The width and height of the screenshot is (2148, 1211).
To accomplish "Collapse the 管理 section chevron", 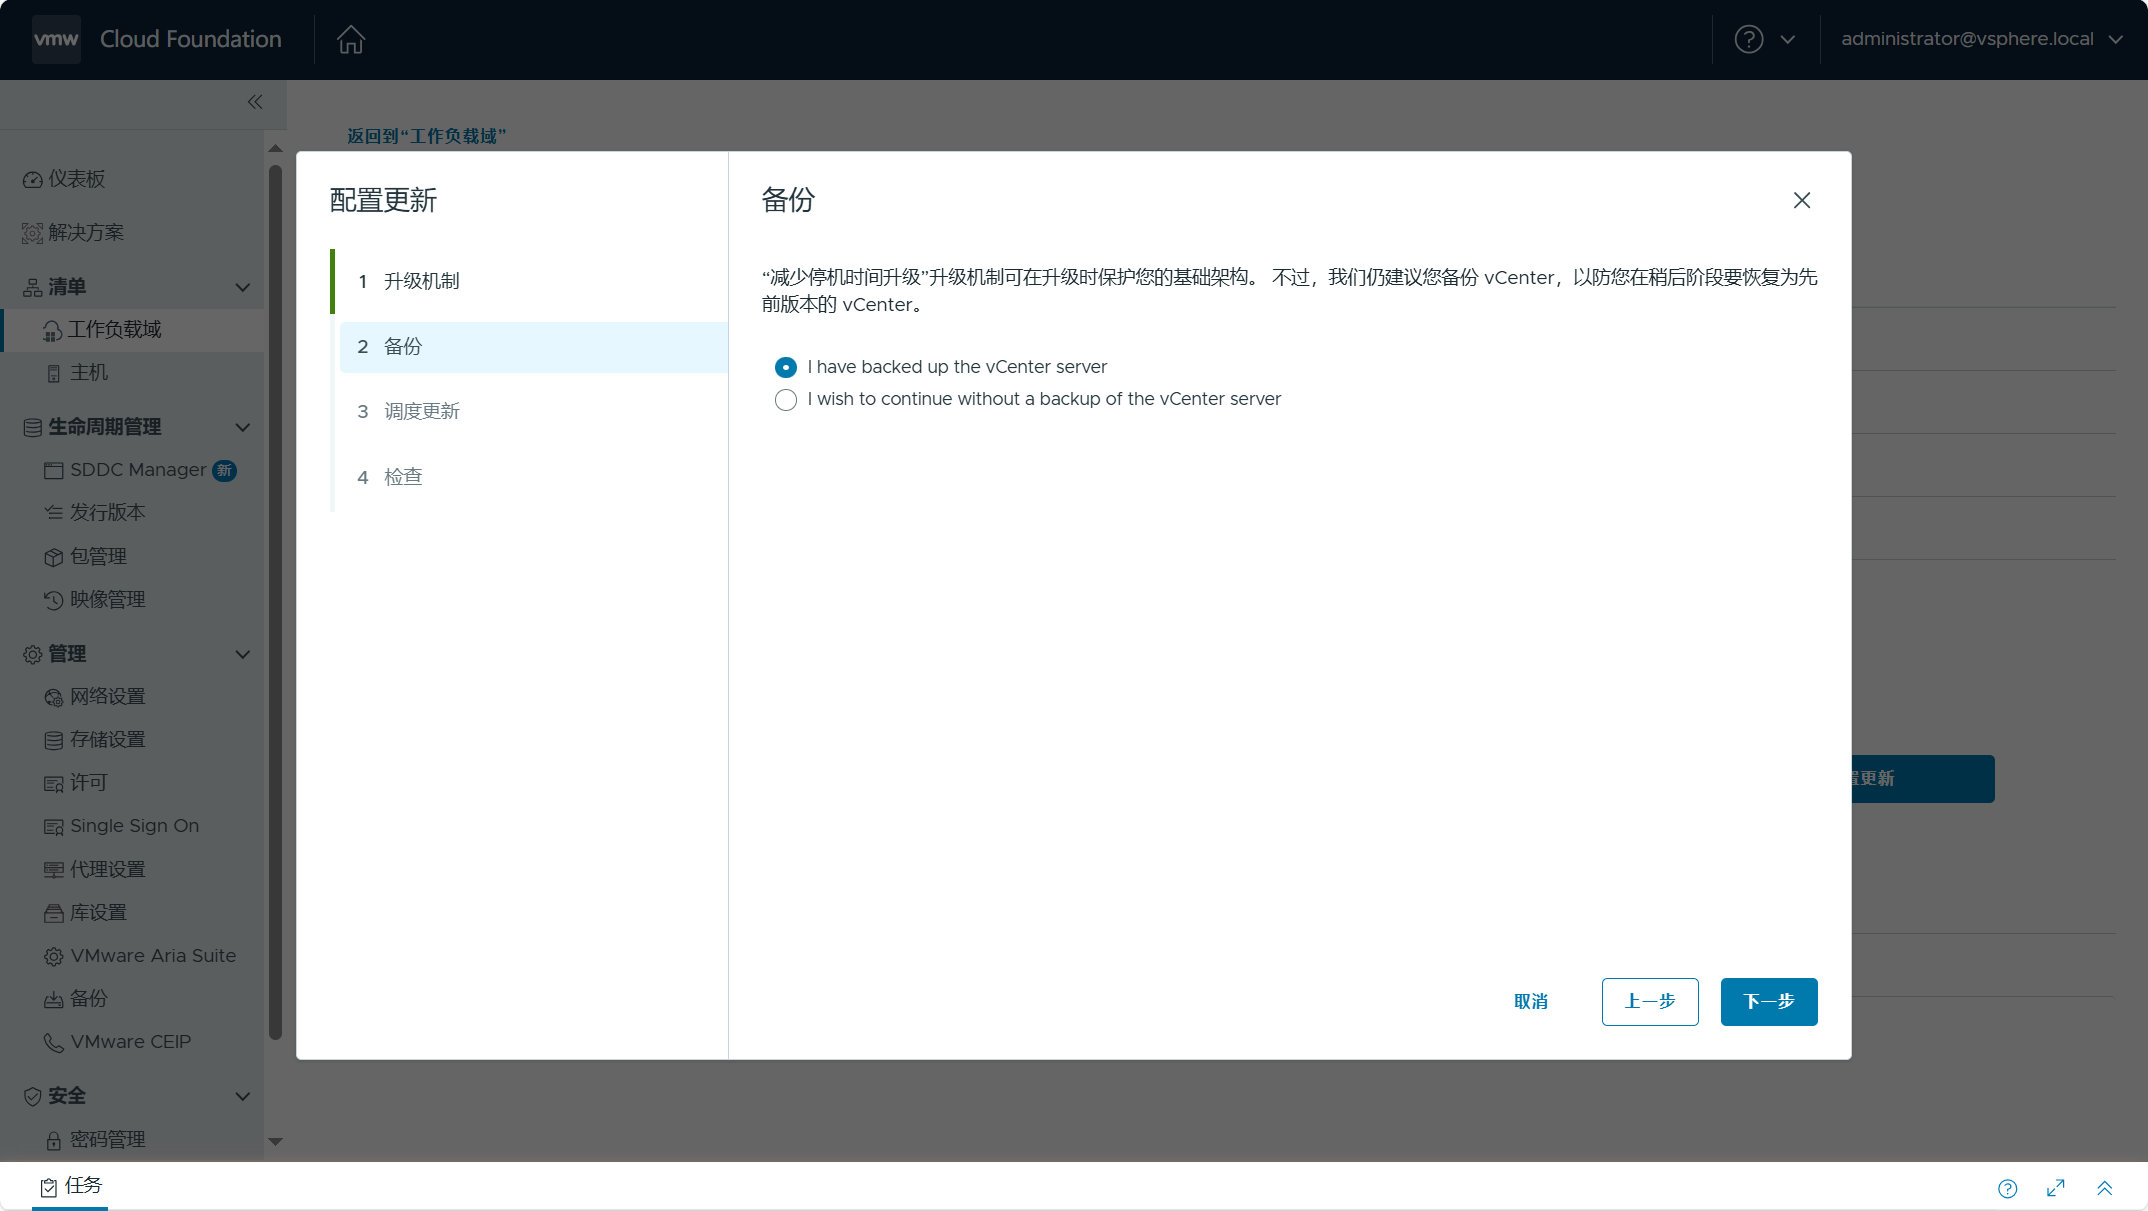I will tap(243, 655).
